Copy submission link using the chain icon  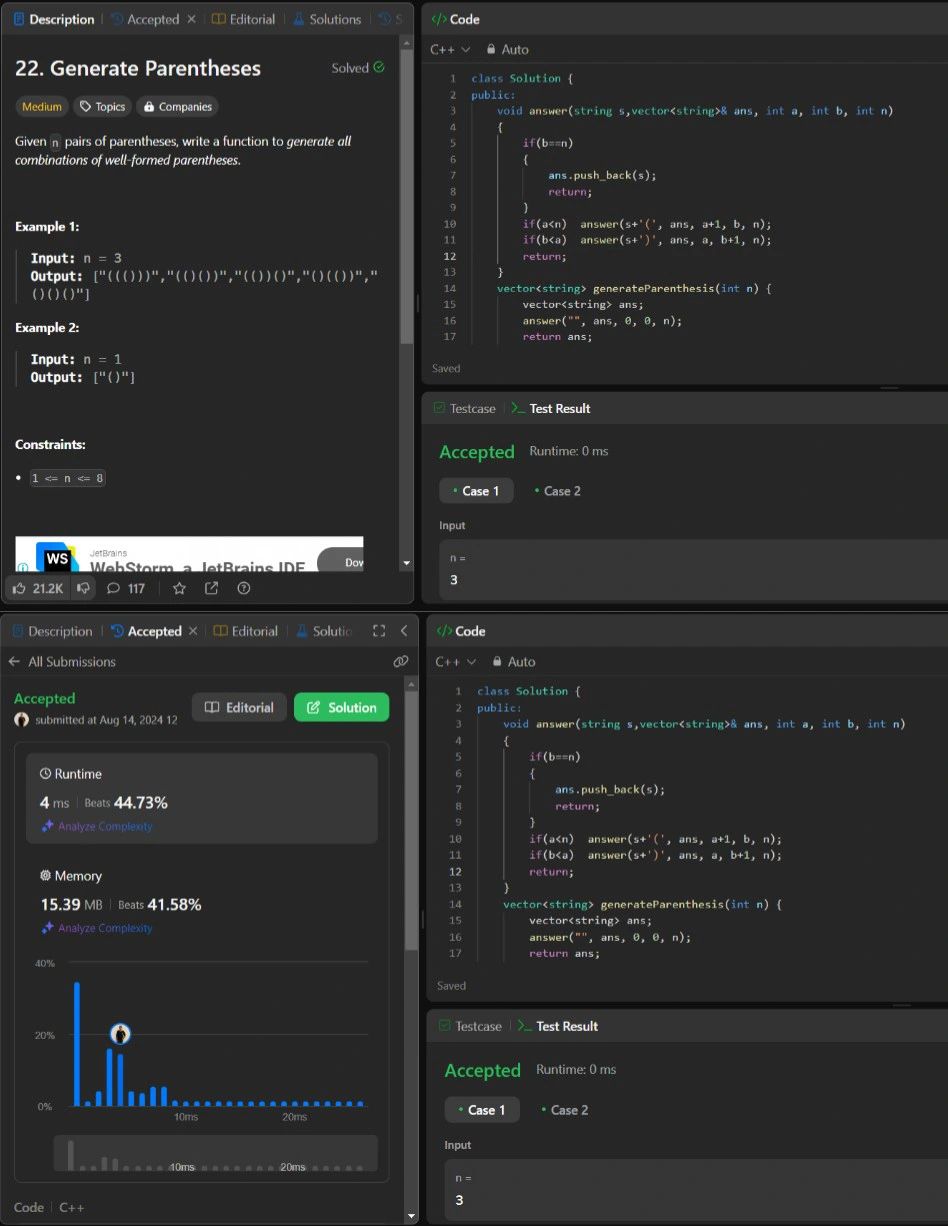coord(400,661)
